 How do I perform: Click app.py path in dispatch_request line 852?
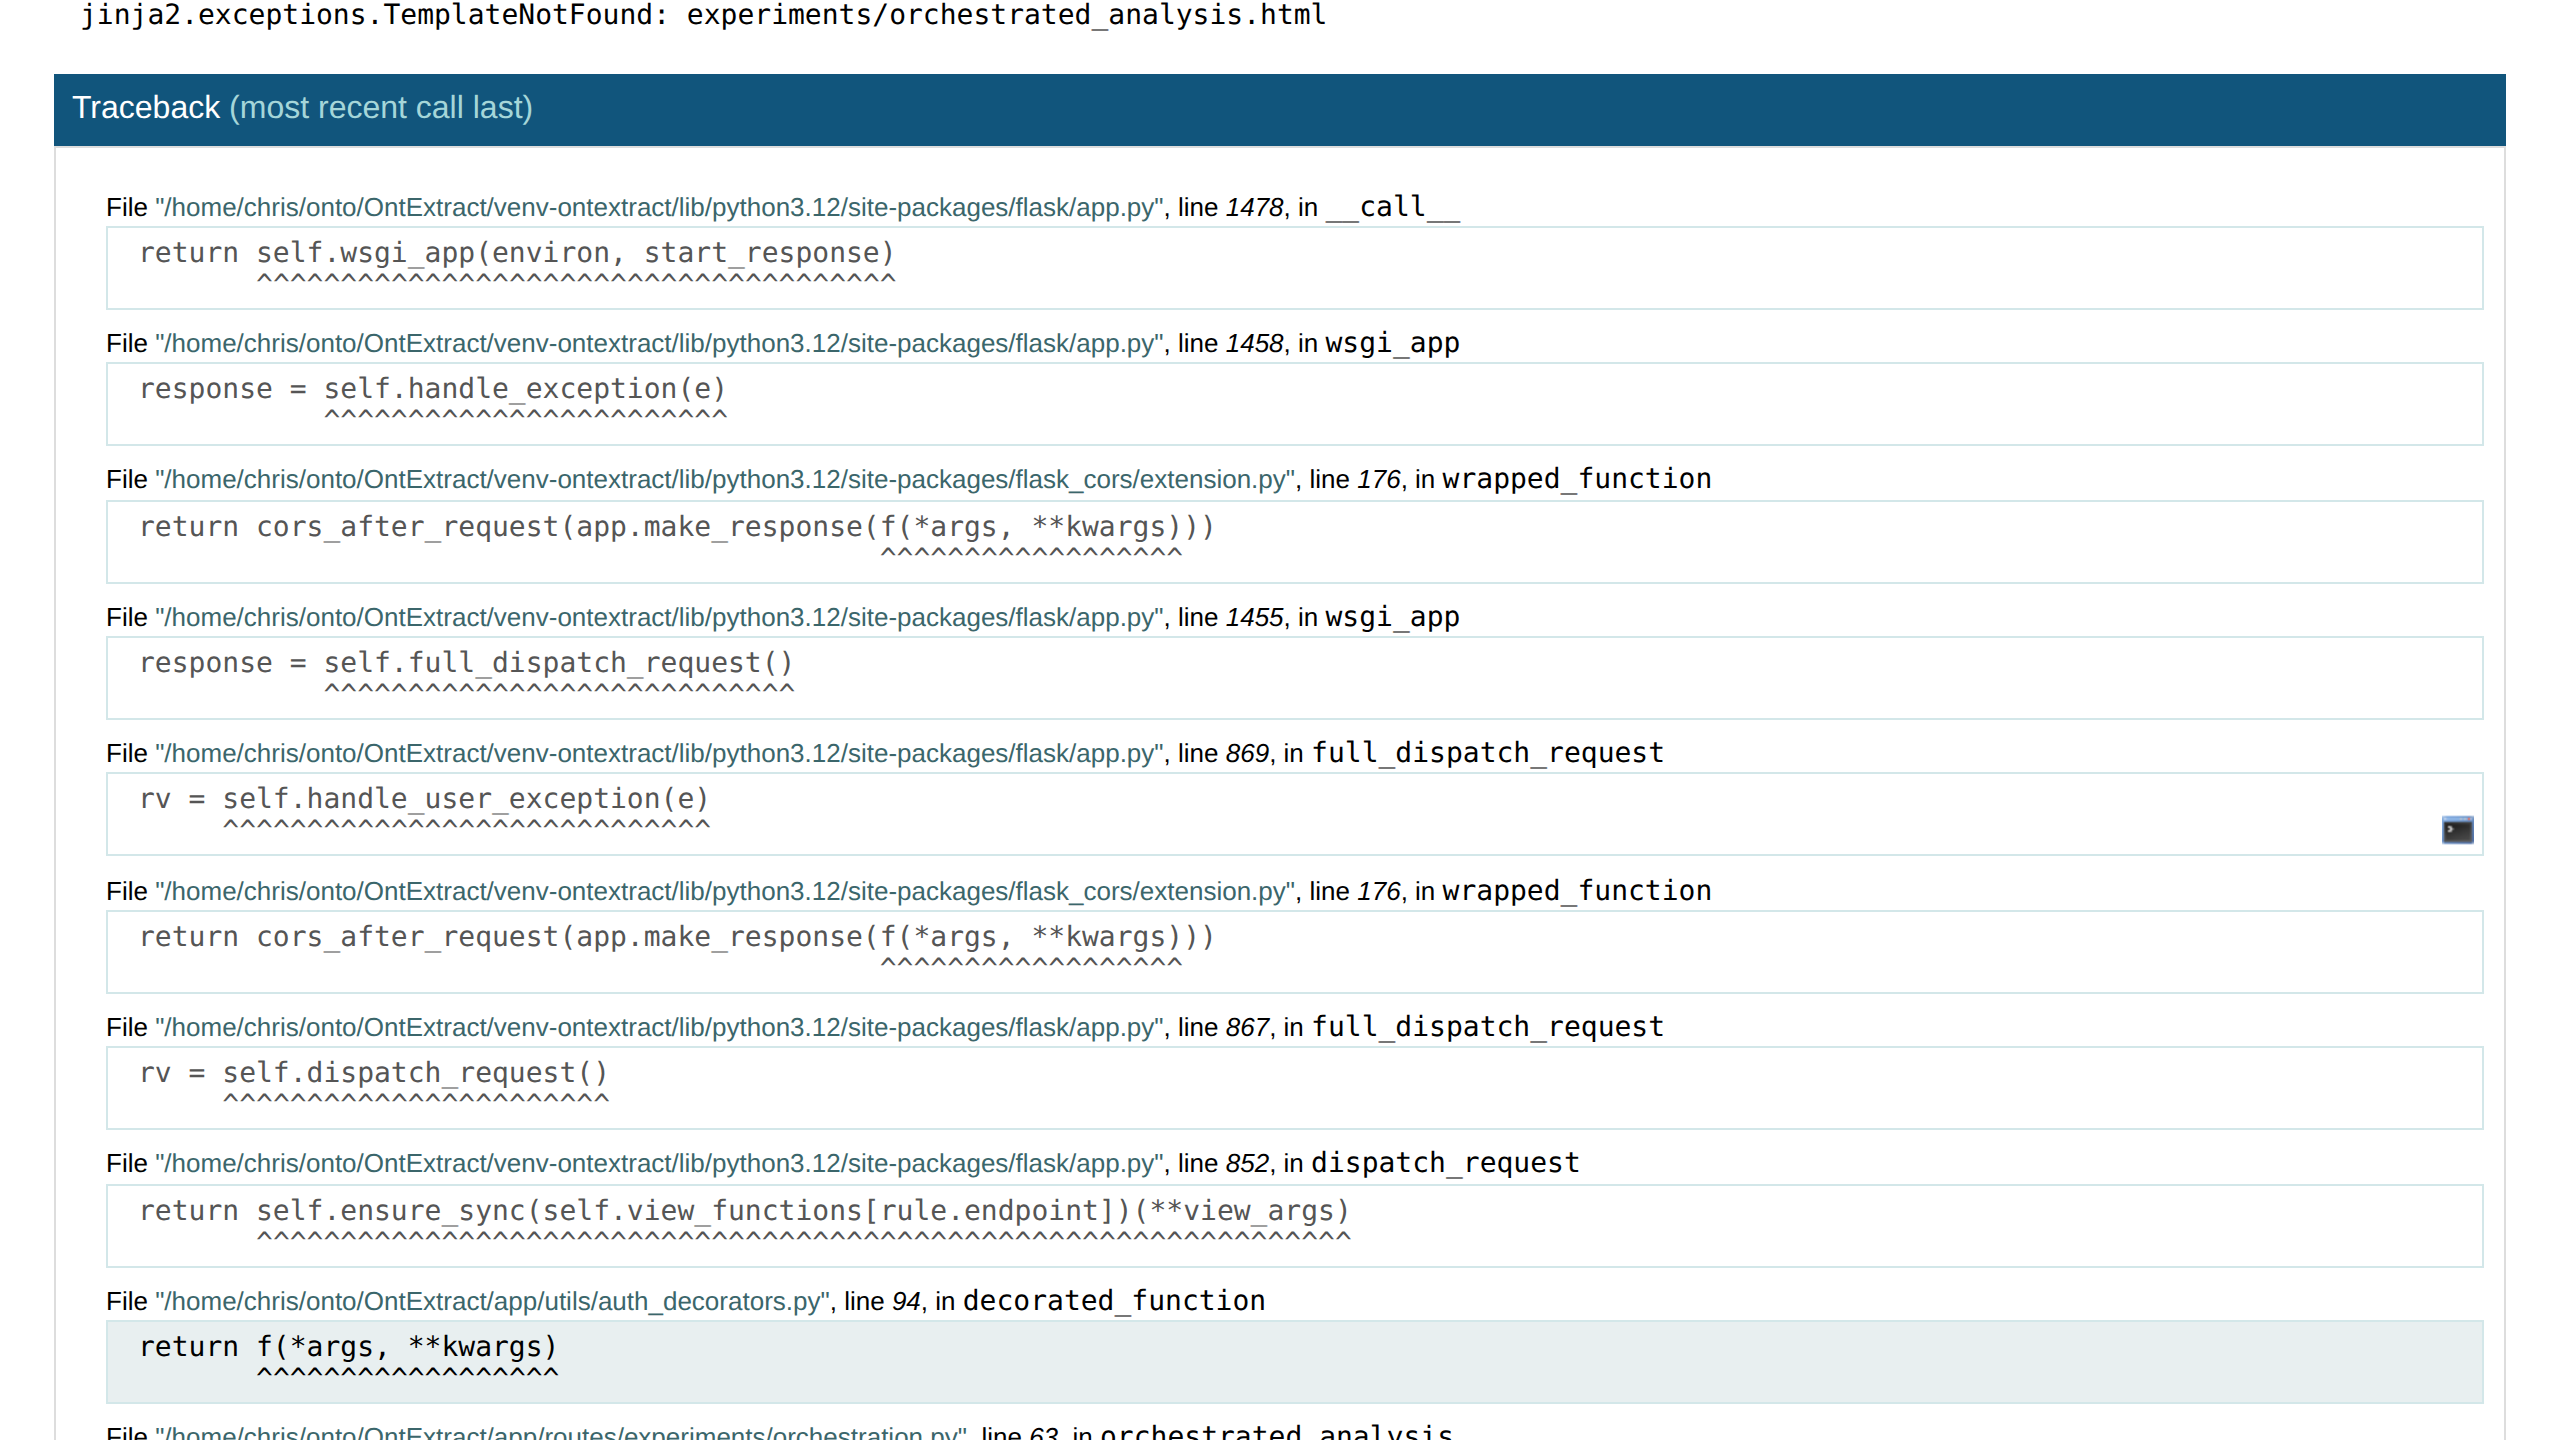659,1164
